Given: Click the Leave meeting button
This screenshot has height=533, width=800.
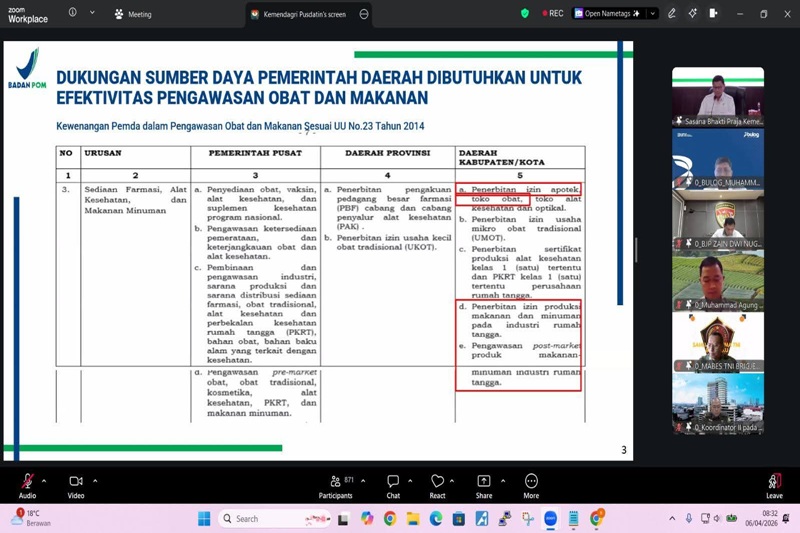Looking at the screenshot, I should point(774,483).
